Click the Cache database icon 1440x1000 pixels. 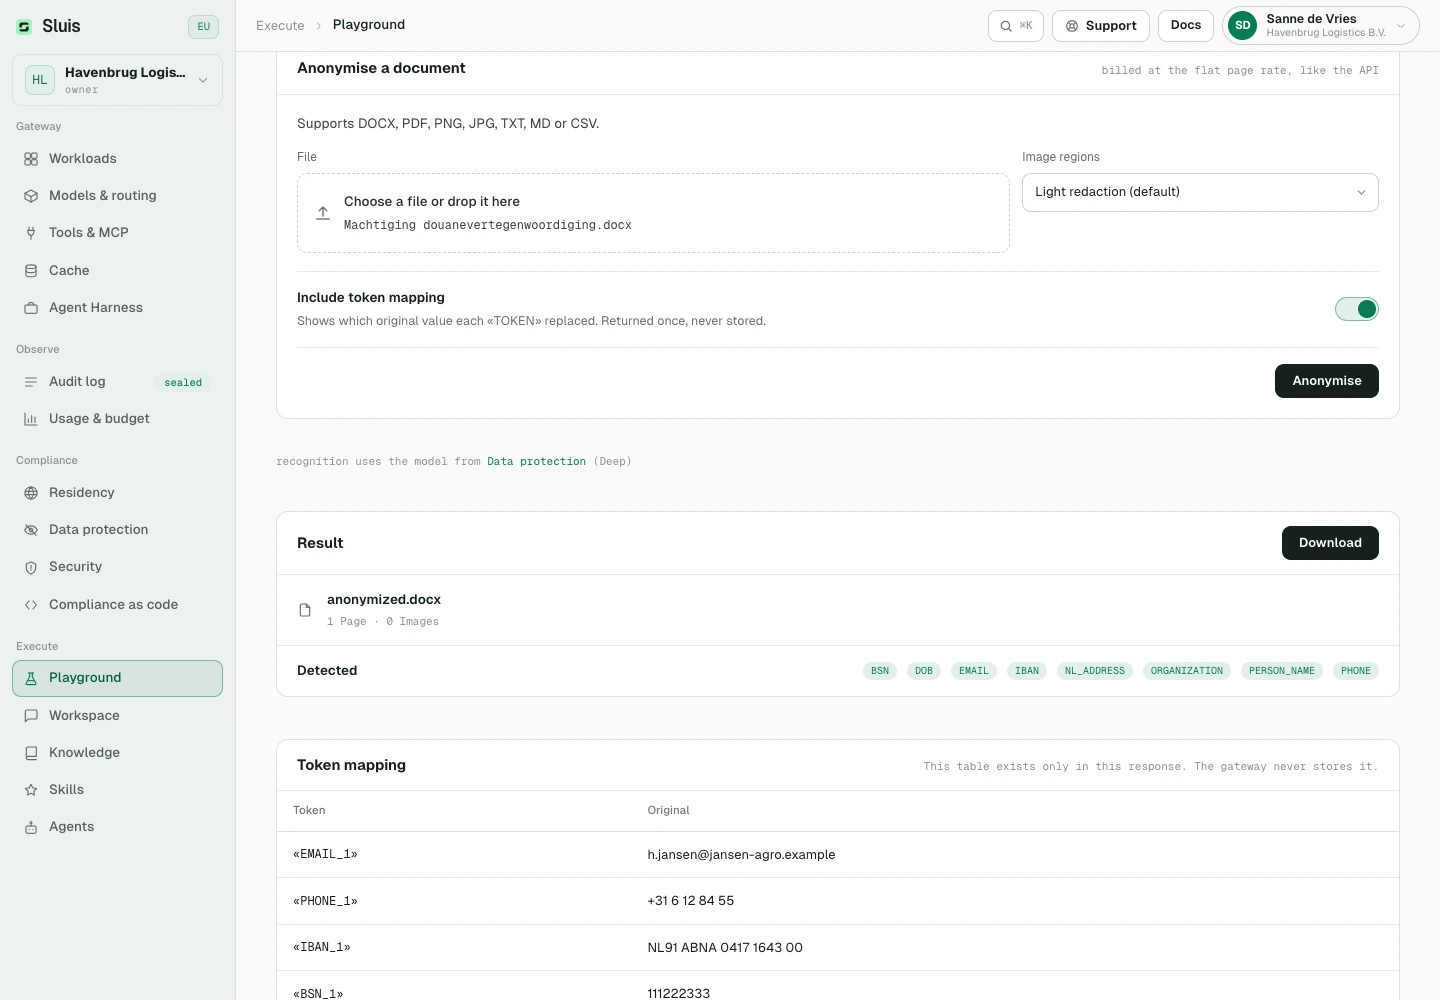pyautogui.click(x=31, y=271)
